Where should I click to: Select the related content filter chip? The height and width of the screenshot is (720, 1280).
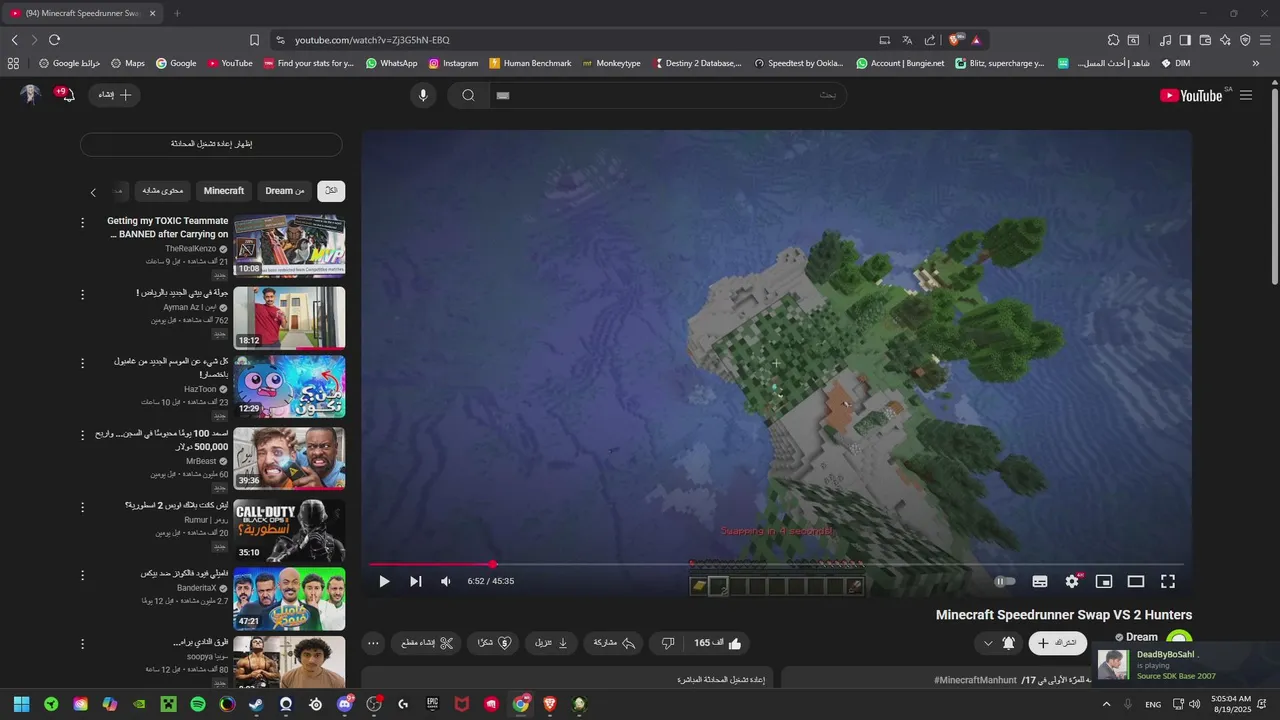pos(163,191)
